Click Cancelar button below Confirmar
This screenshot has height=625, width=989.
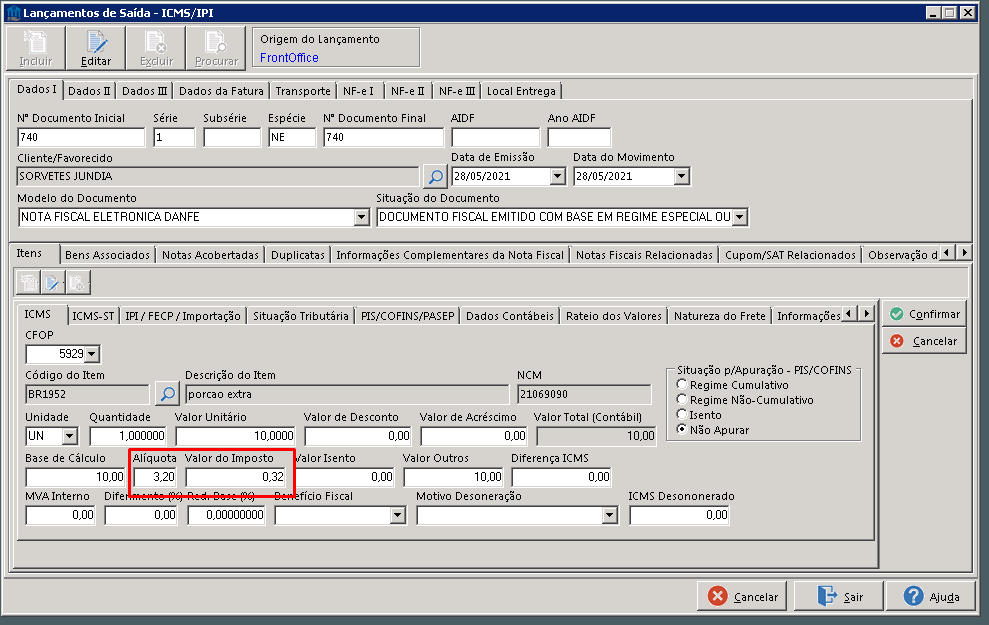[x=924, y=341]
